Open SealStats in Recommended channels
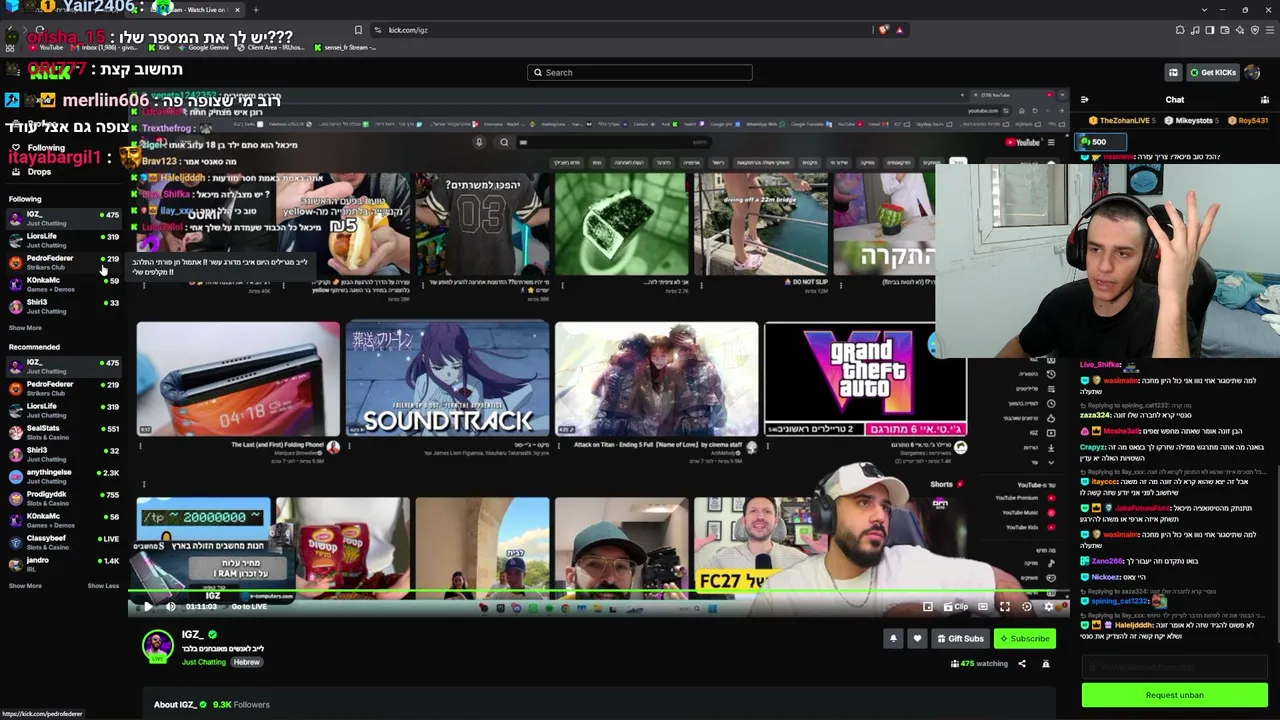The image size is (1280, 720). coord(64,432)
